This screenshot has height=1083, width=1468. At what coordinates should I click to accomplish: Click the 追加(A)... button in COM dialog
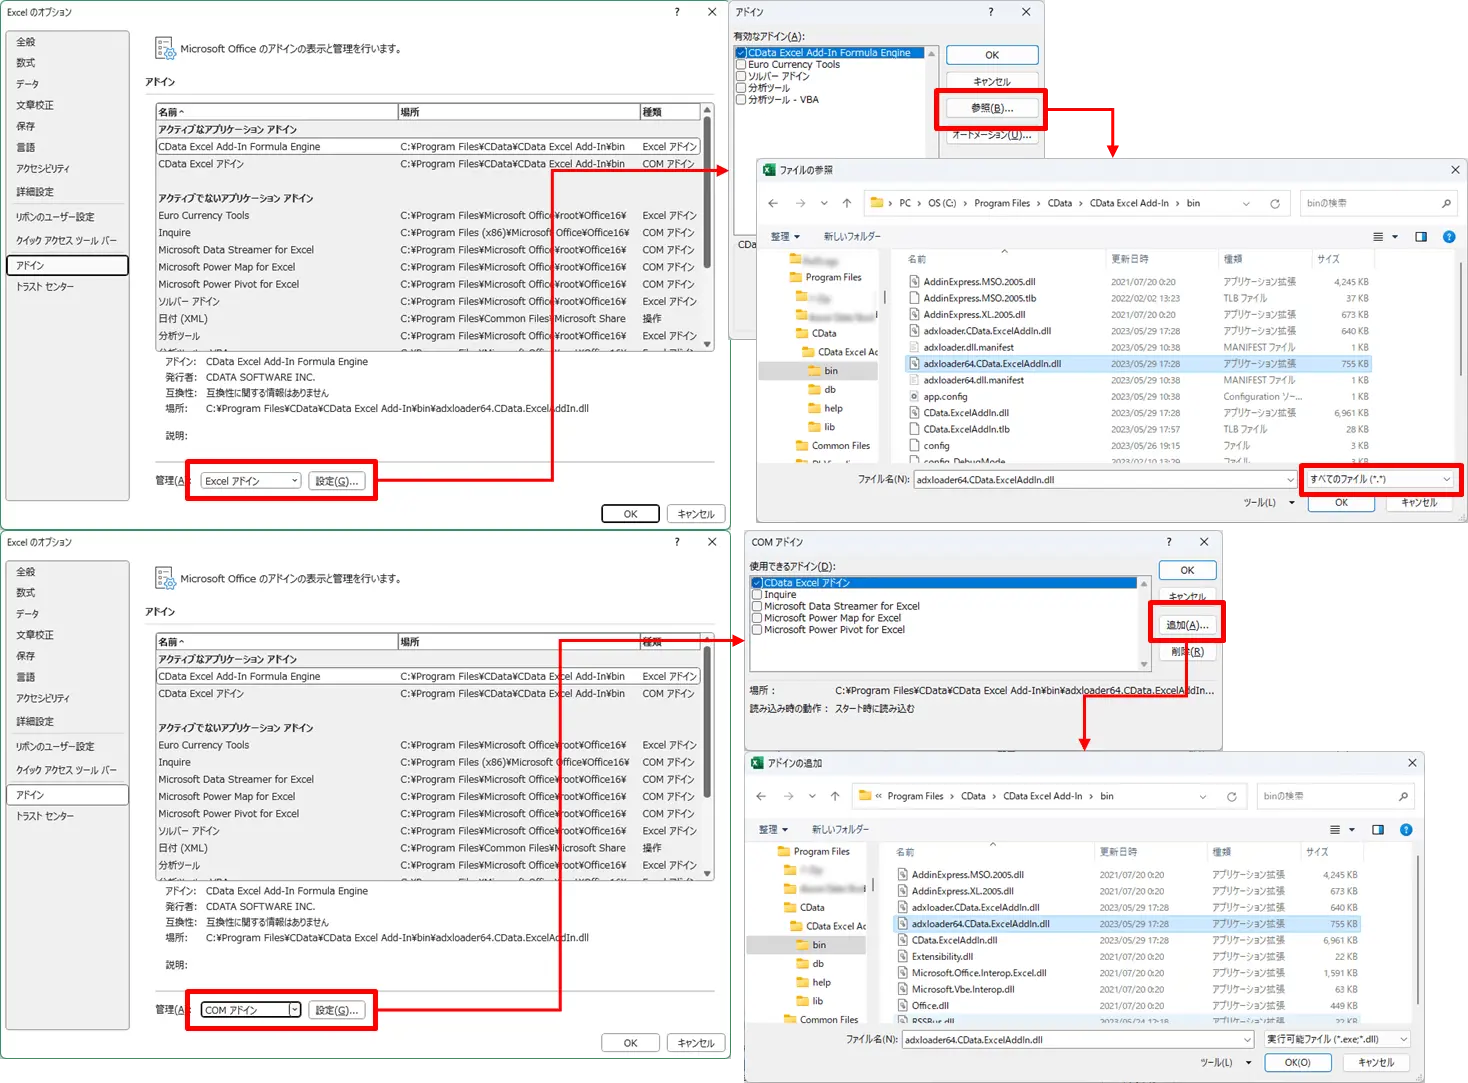[1187, 625]
